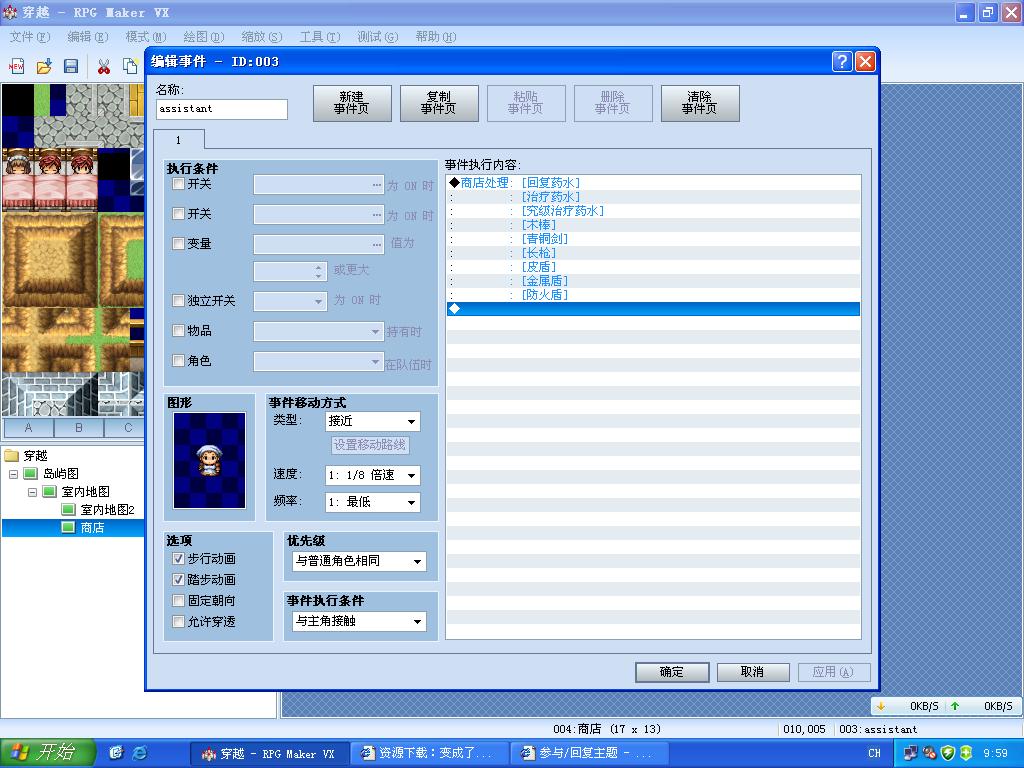This screenshot has width=1024, height=768.
Task: Open the 类型 movement type dropdown
Action: [372, 421]
